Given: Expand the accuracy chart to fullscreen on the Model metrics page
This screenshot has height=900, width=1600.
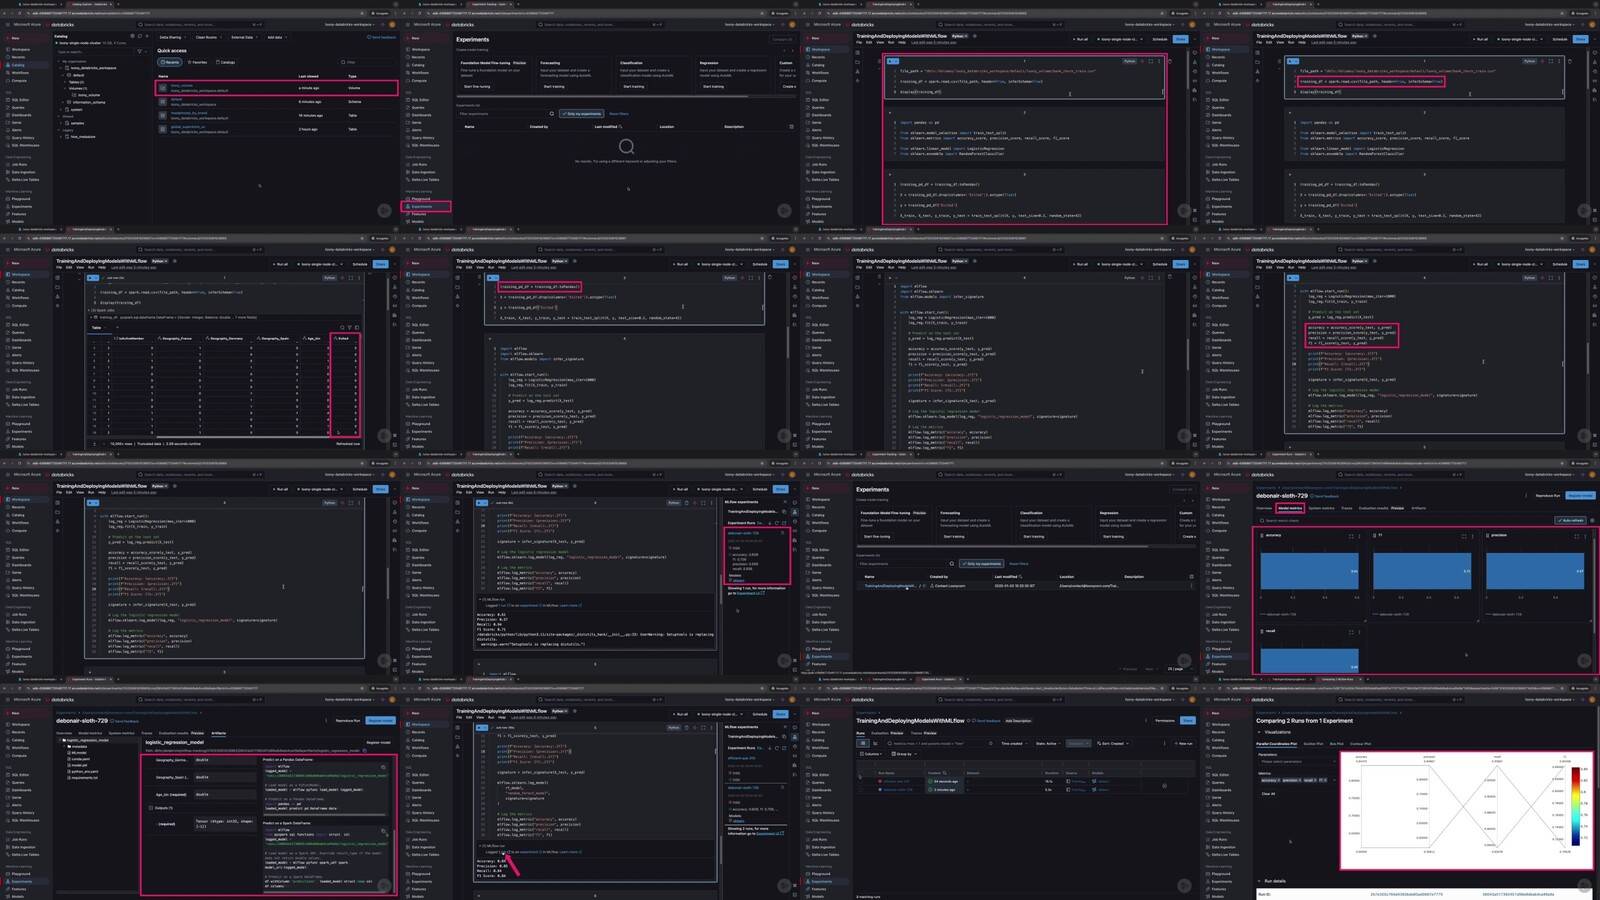Looking at the screenshot, I should click(1351, 536).
